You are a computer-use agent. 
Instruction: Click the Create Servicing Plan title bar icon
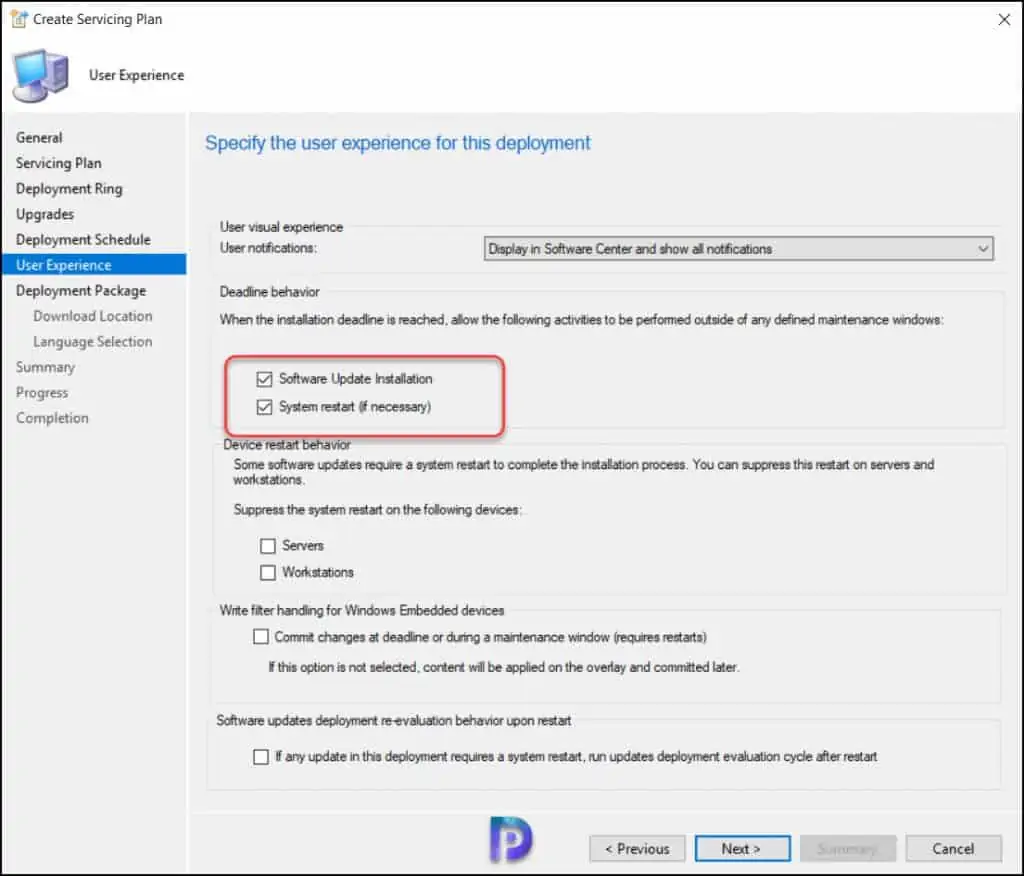tap(19, 19)
